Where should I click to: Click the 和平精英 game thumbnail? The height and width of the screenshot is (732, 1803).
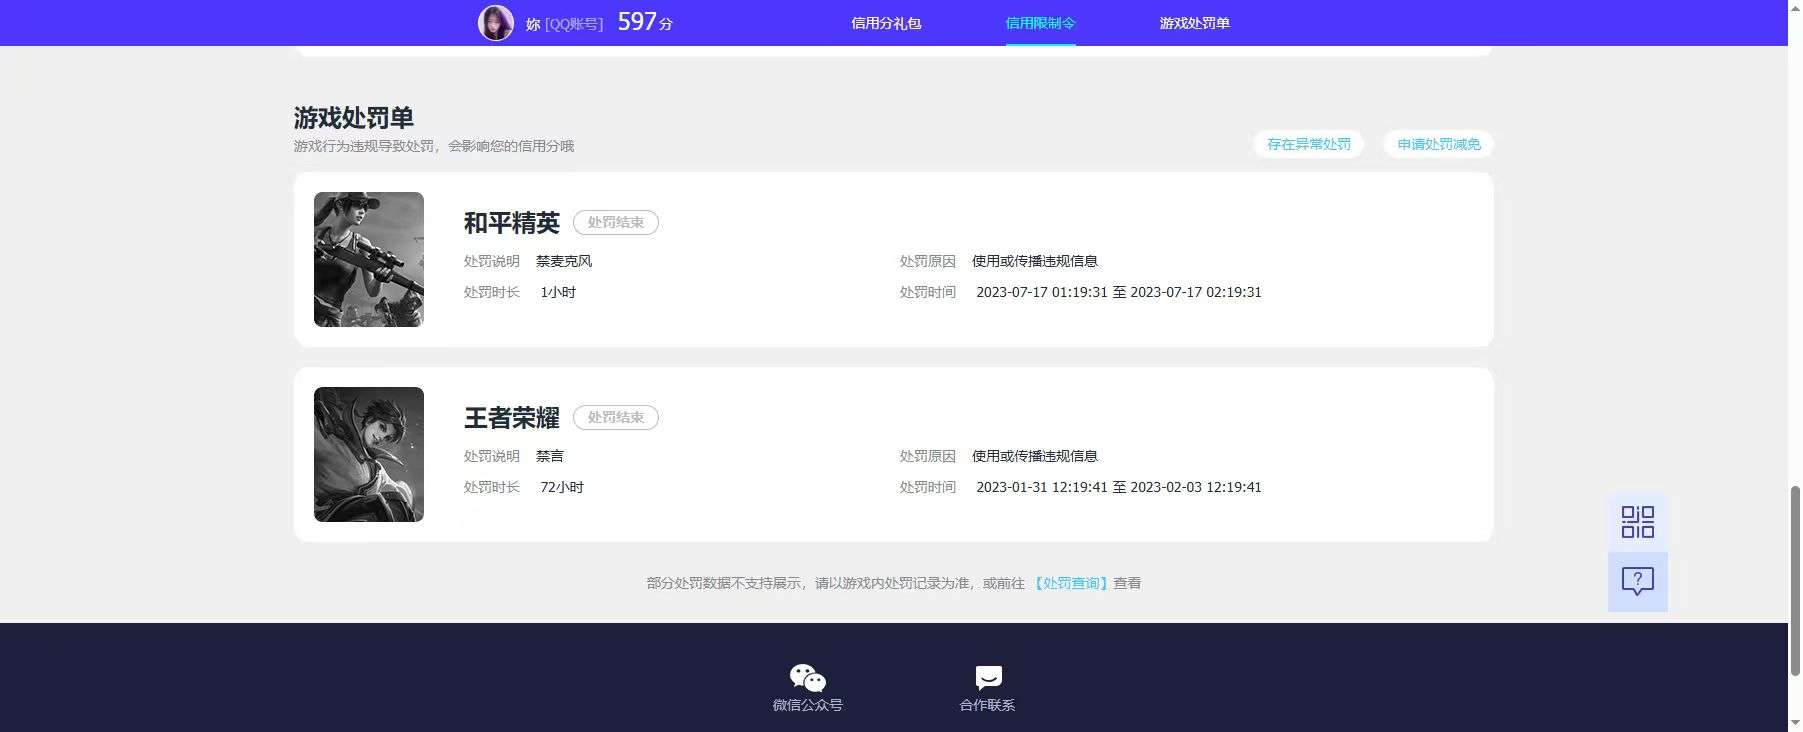[369, 259]
